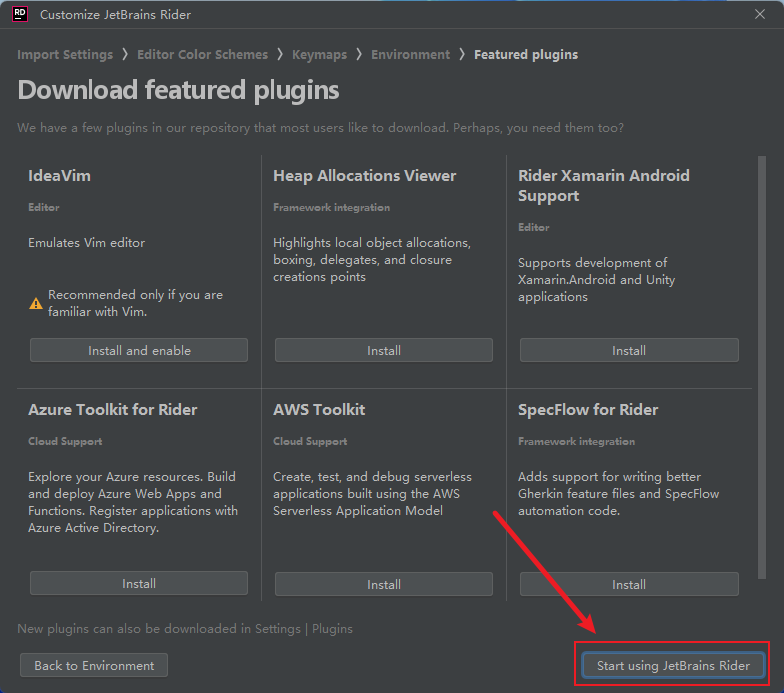Click 'Emulates Vim editor' description
This screenshot has height=693, width=784.
coord(86,242)
